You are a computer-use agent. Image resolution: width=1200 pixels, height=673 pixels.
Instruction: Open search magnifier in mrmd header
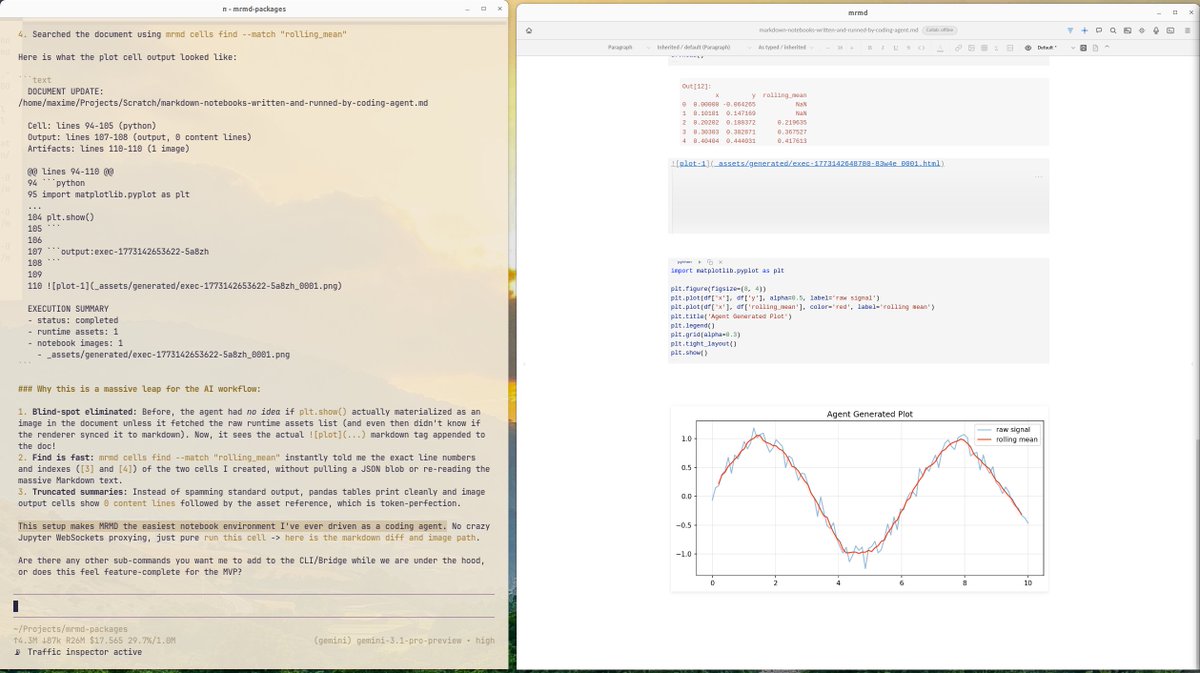pyautogui.click(x=1113, y=30)
